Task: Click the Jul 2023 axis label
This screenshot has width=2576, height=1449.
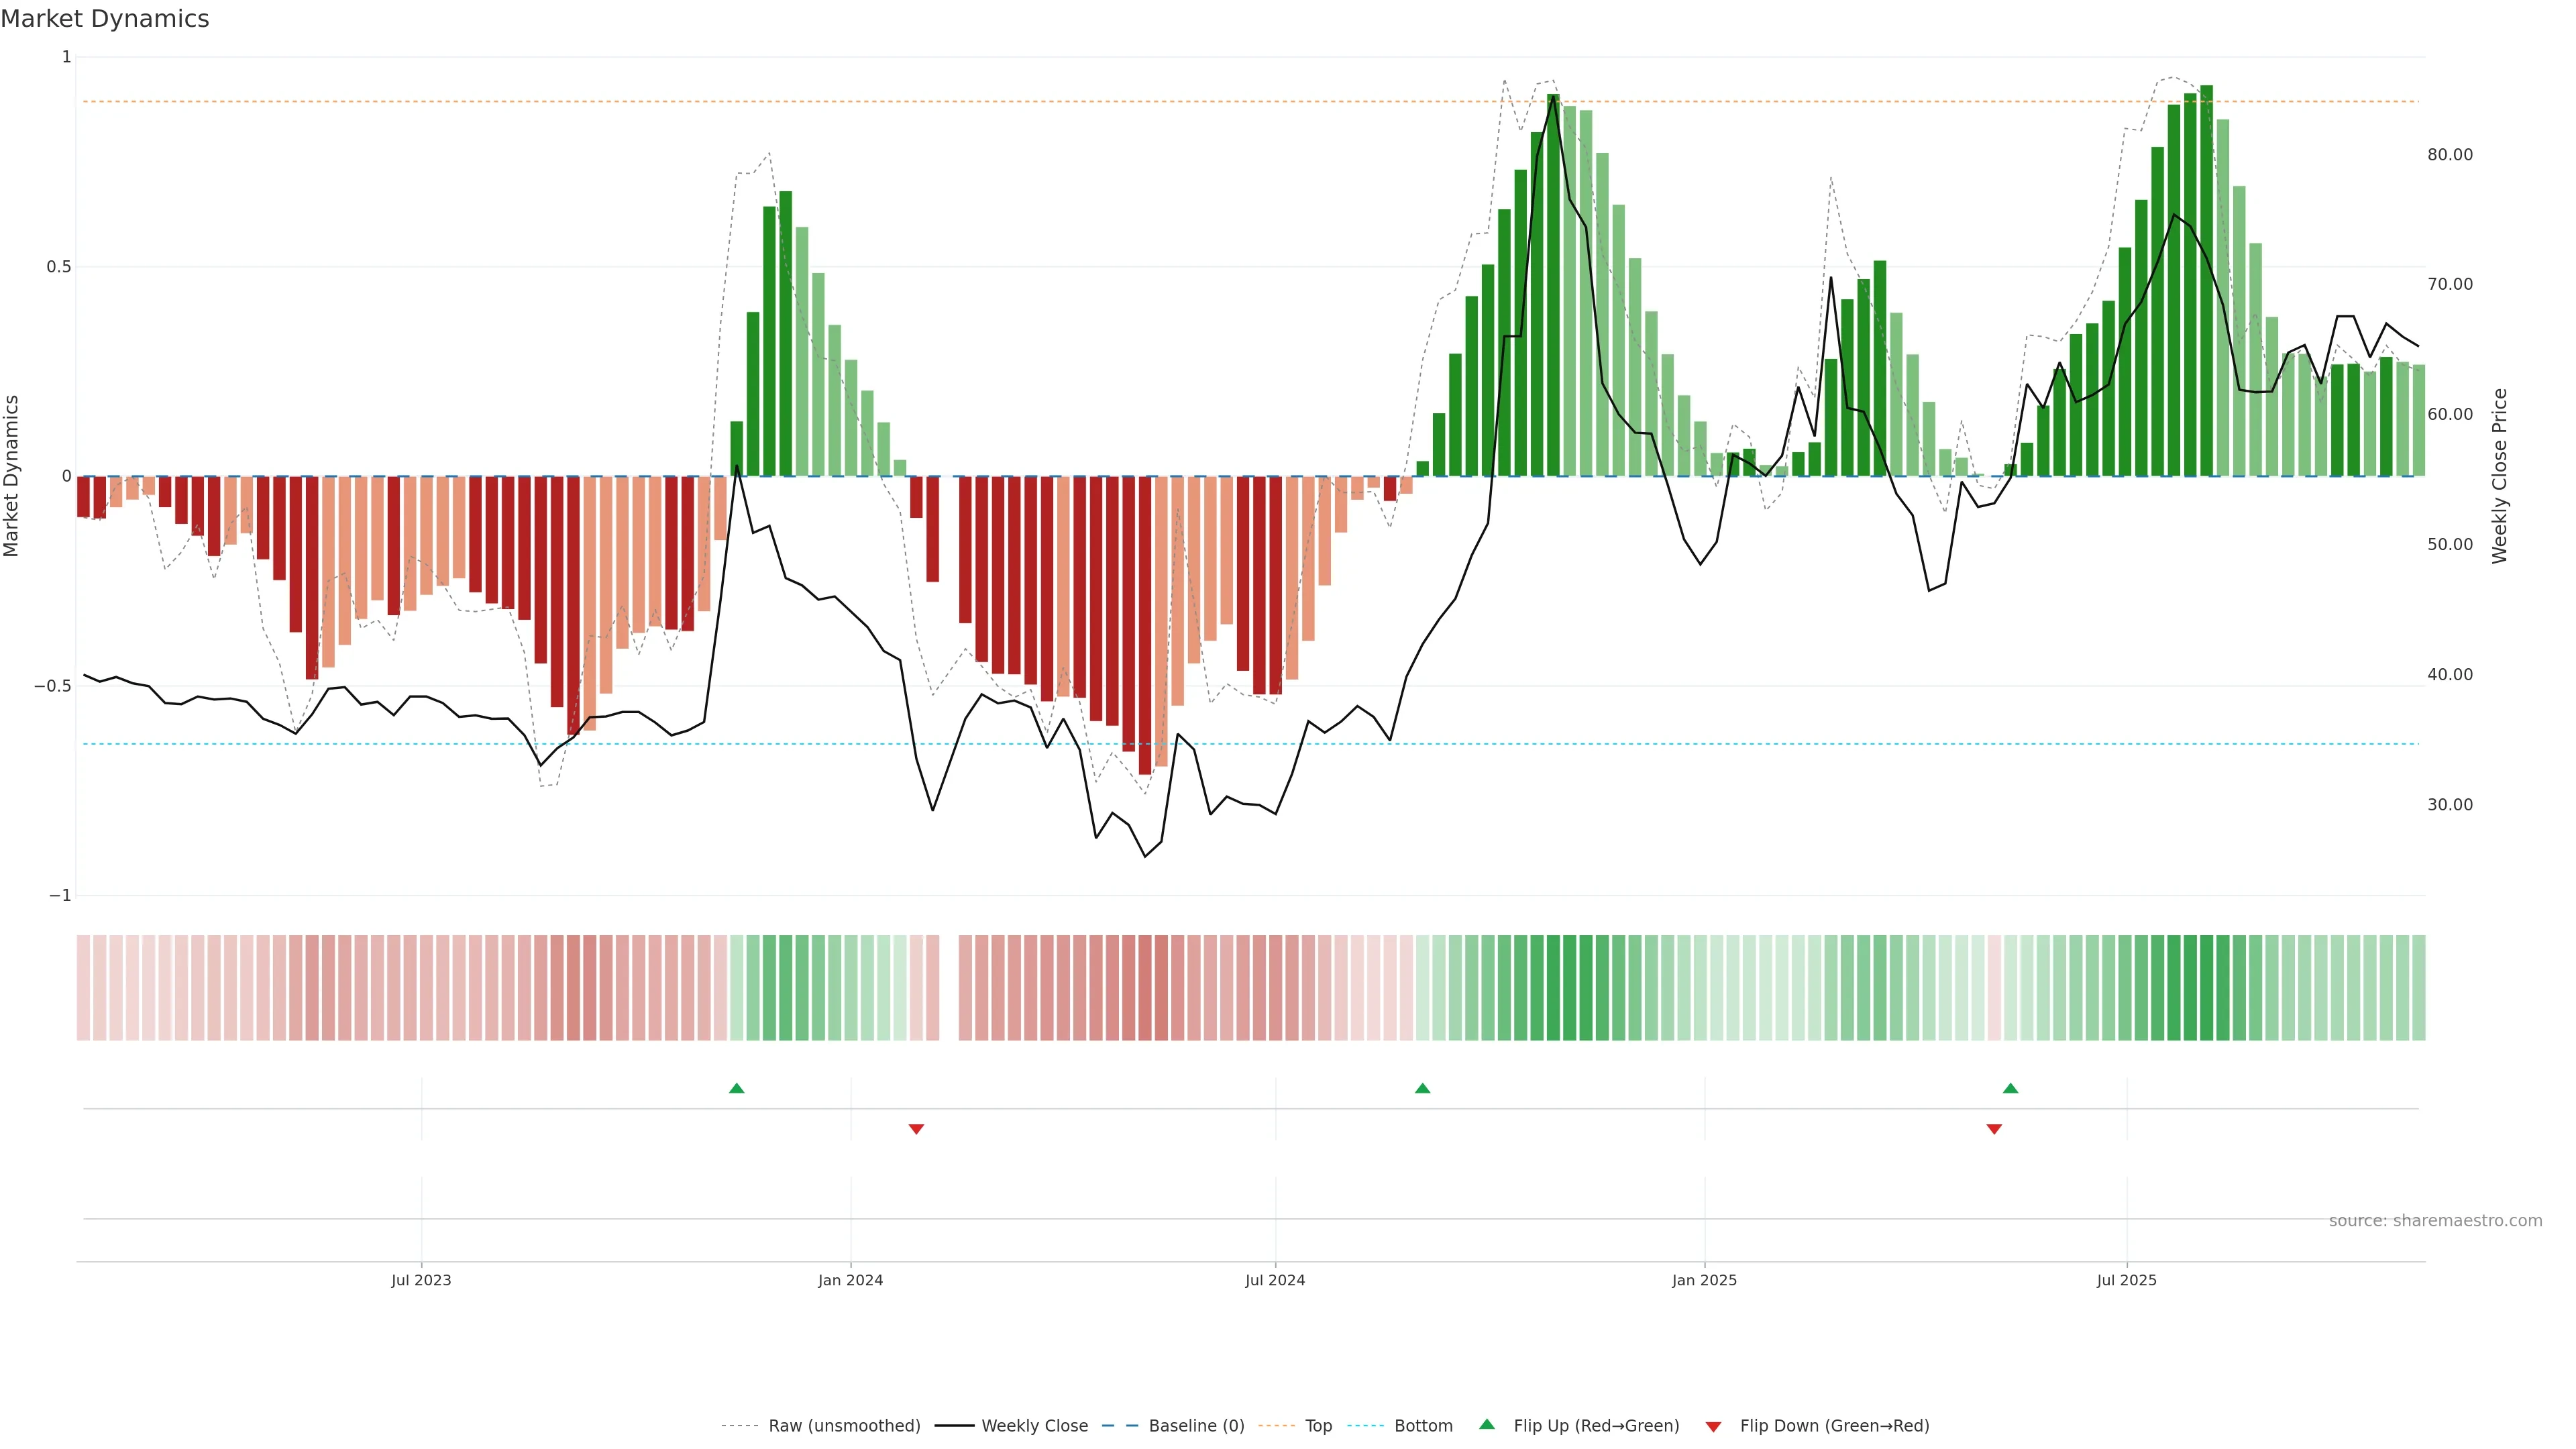Action: (x=421, y=1280)
